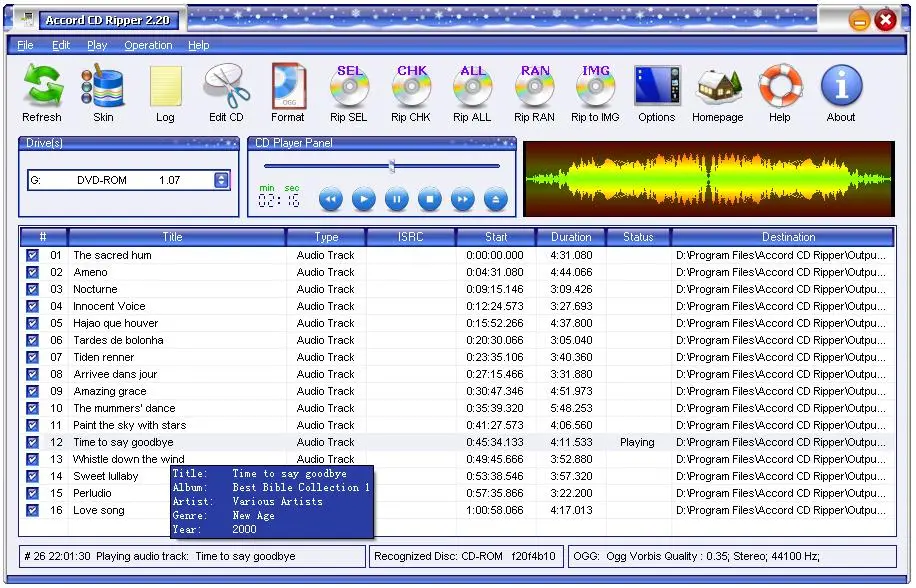Open the Options icon
The height and width of the screenshot is (588, 916).
[x=657, y=86]
